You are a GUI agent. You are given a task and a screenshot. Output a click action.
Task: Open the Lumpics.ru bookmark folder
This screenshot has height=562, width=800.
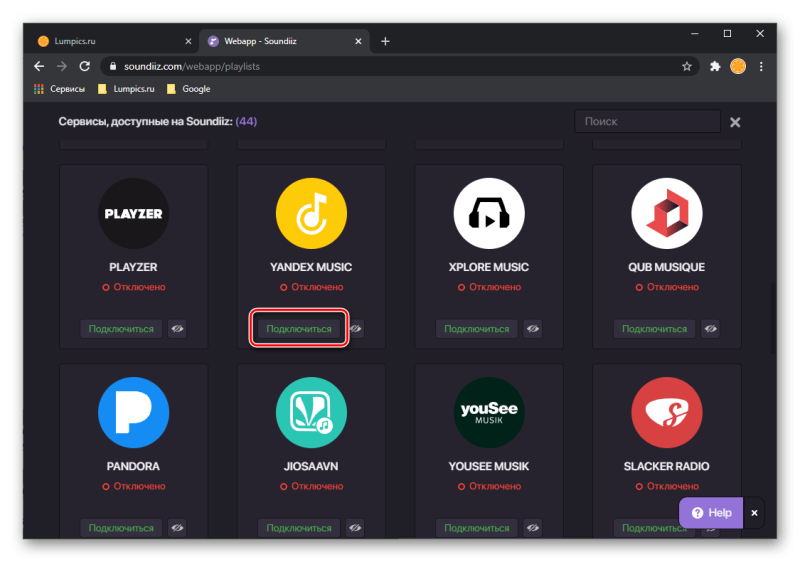126,89
